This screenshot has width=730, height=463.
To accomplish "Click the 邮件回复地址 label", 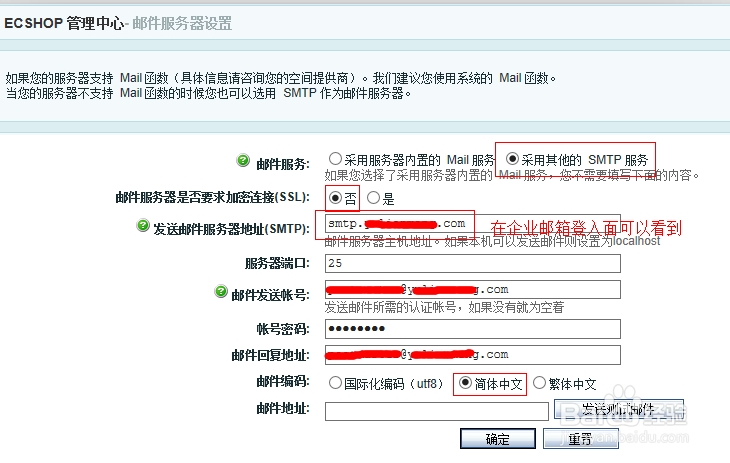I will click(270, 355).
